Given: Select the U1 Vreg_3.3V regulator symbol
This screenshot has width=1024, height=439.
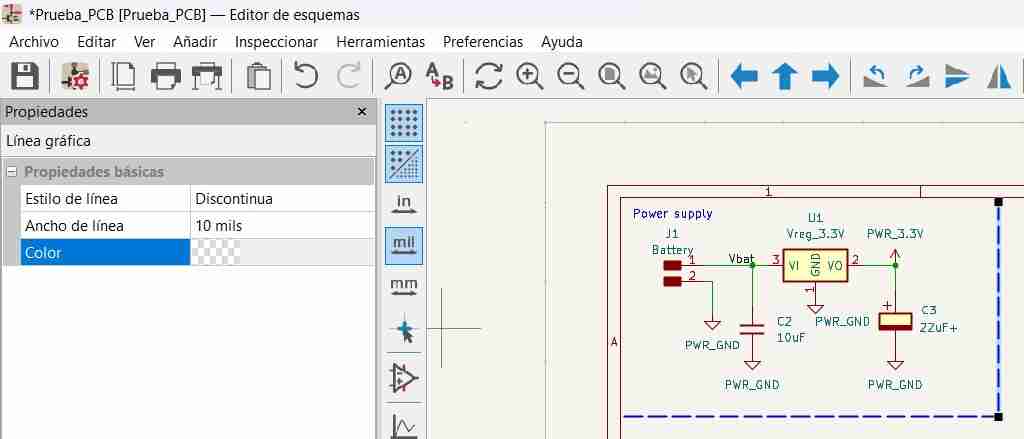Looking at the screenshot, I should click(815, 265).
